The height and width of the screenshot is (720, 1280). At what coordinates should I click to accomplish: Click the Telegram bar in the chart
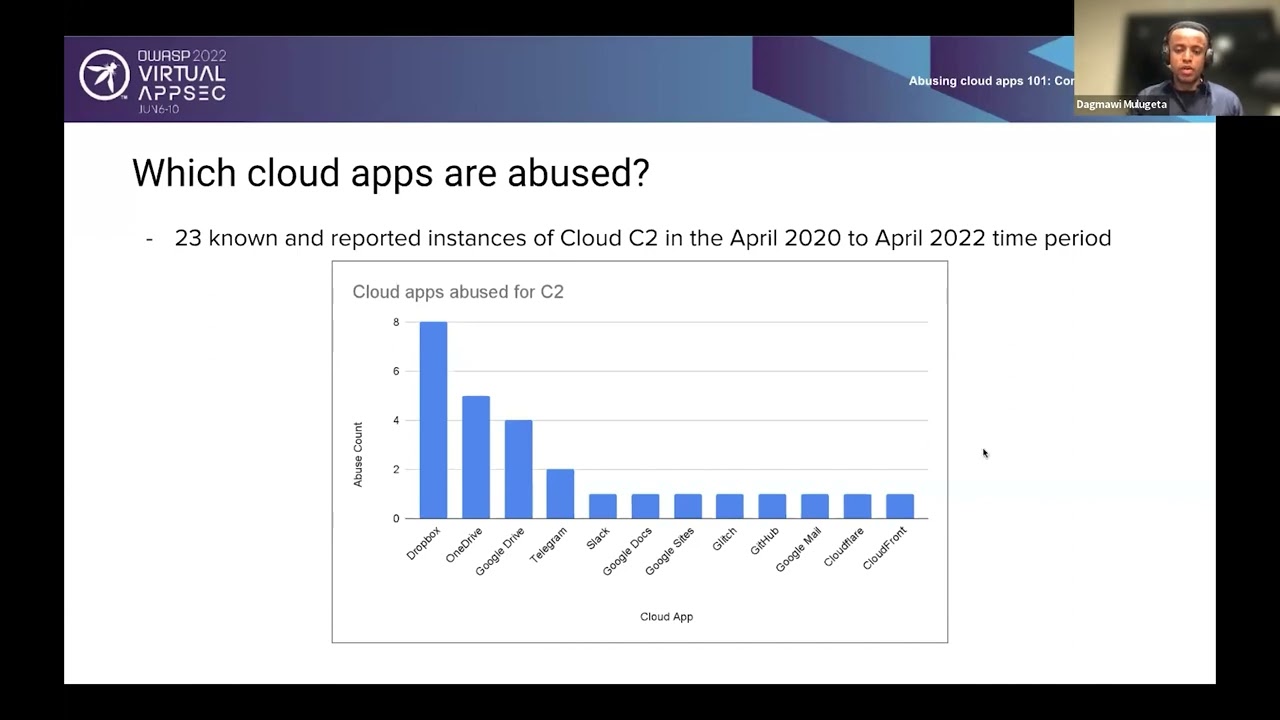pyautogui.click(x=560, y=494)
